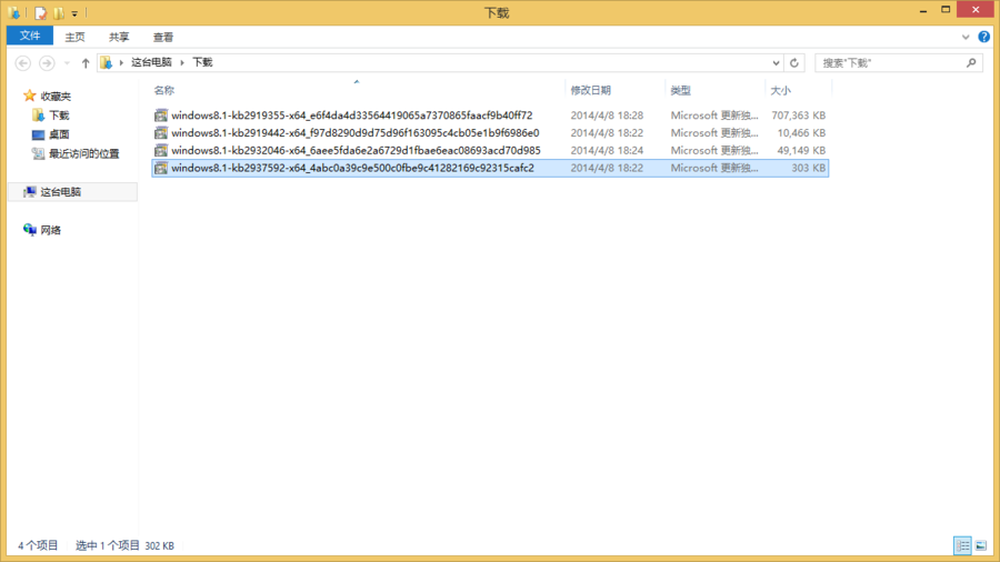Click the 707,363 KB size cell
The height and width of the screenshot is (562, 1000).
pyautogui.click(x=798, y=115)
